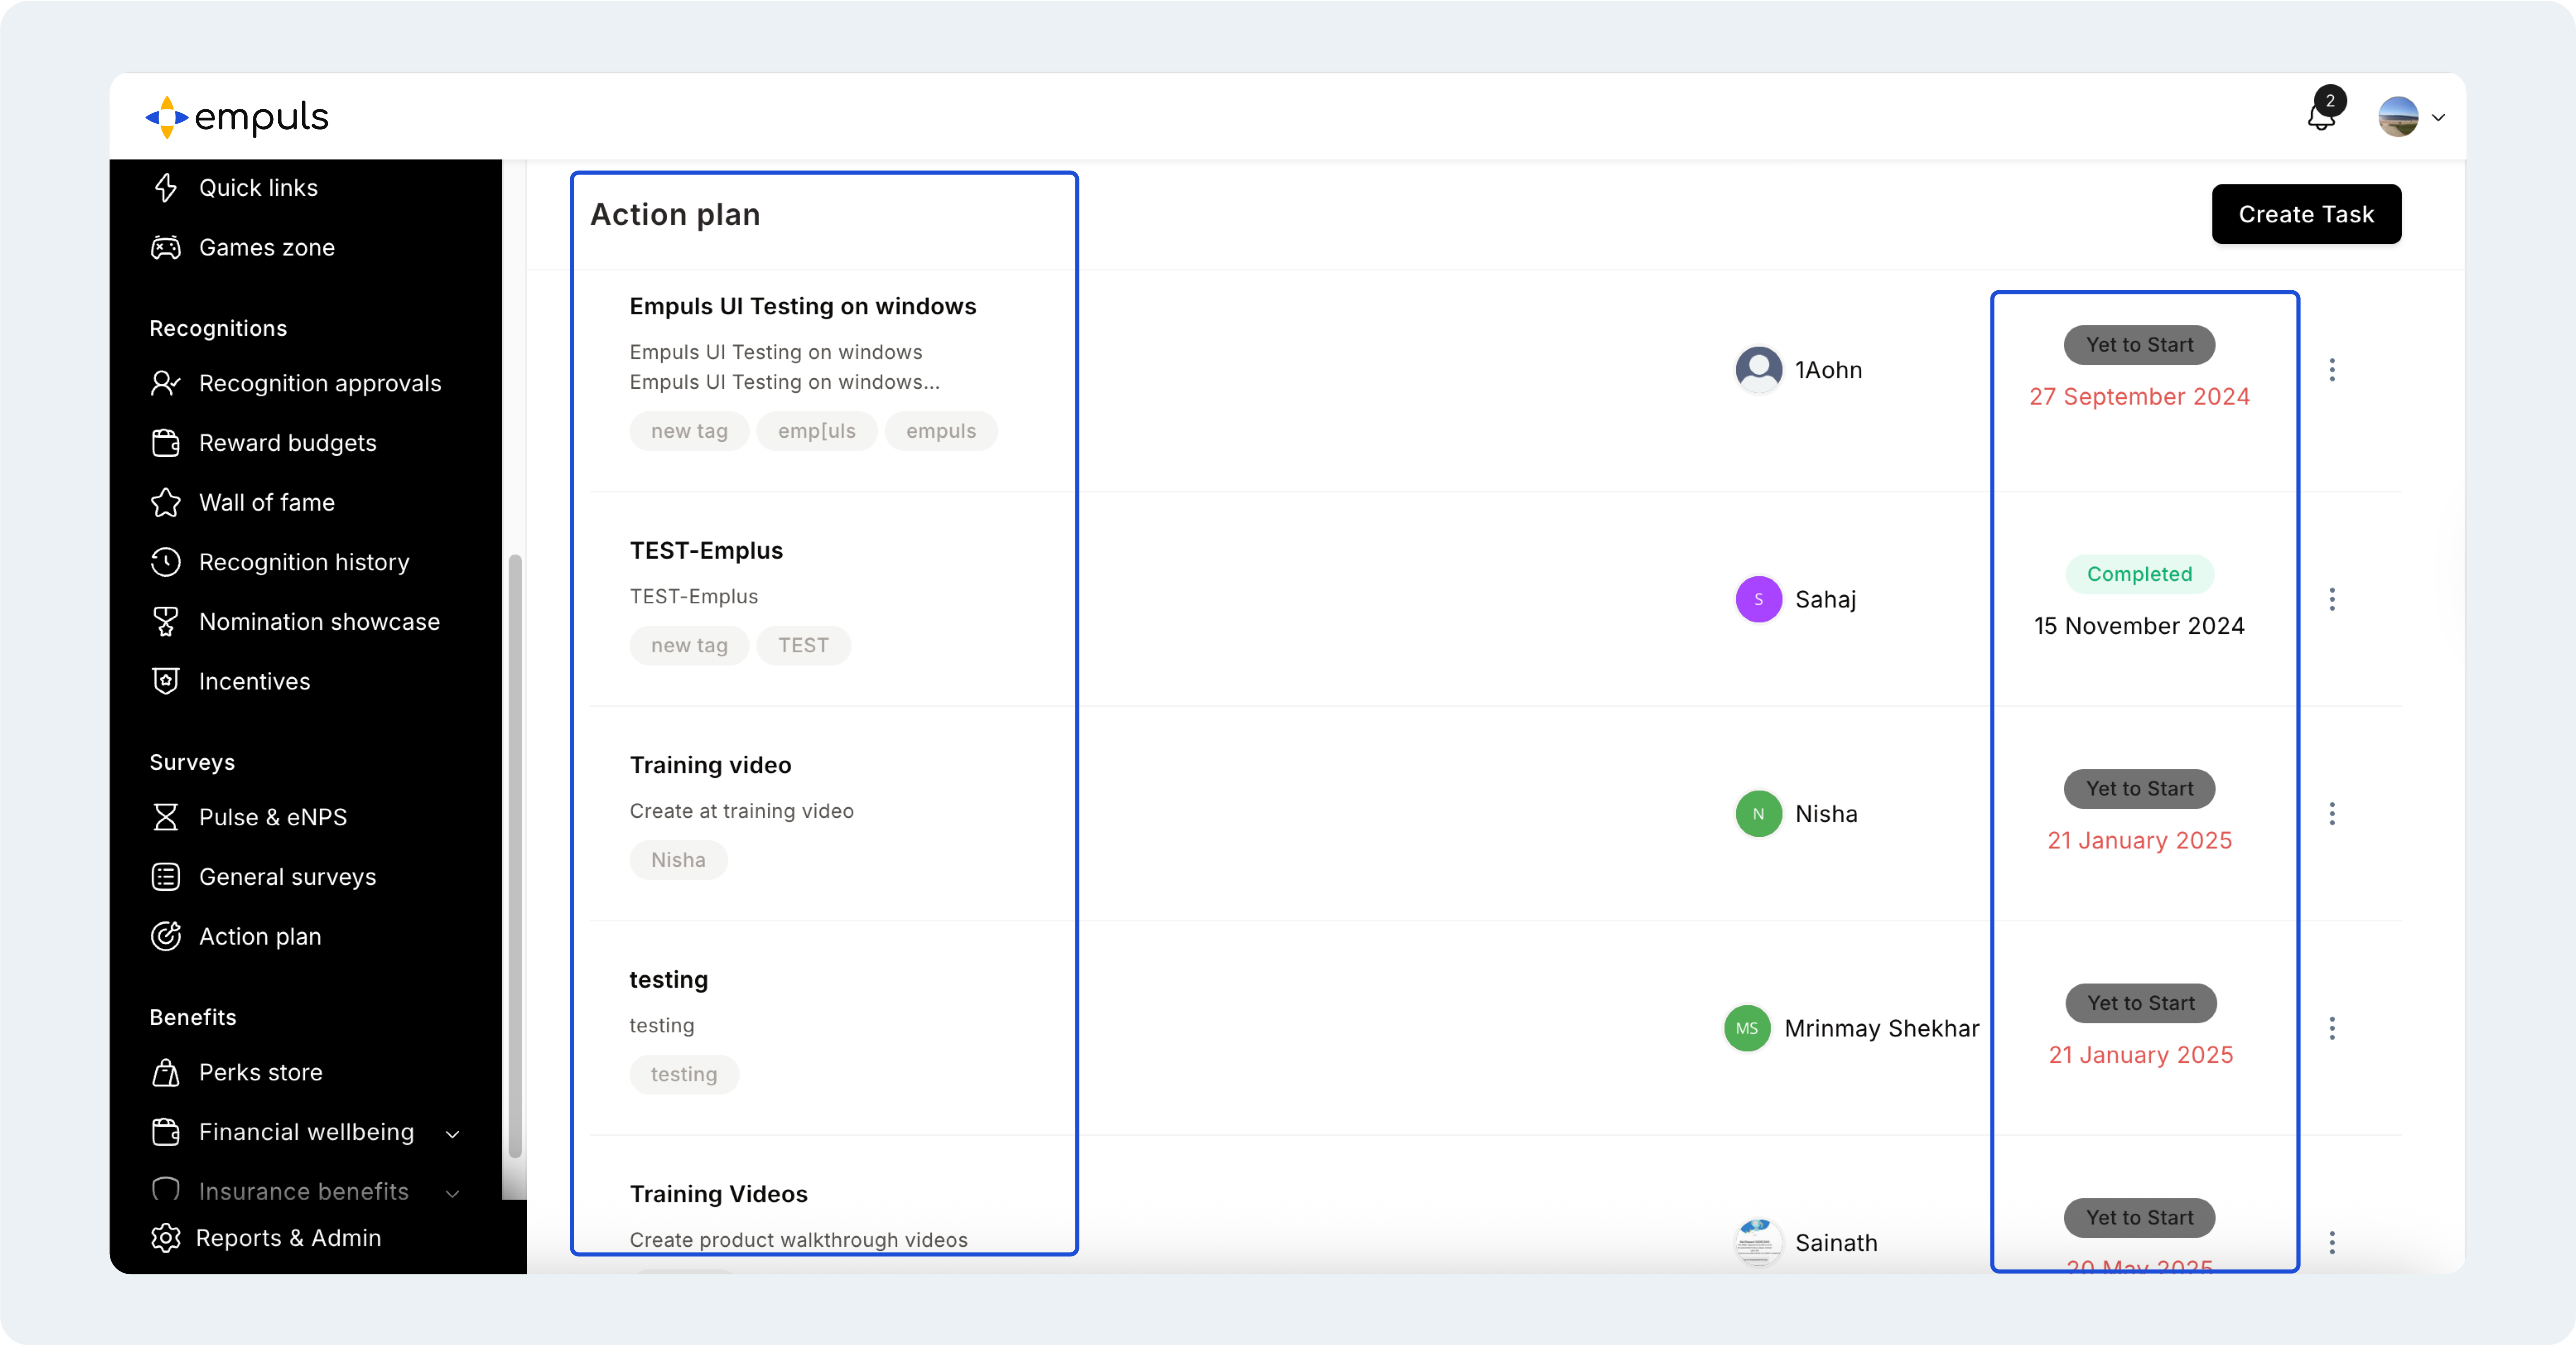Open more options for Sainath task

click(2332, 1243)
